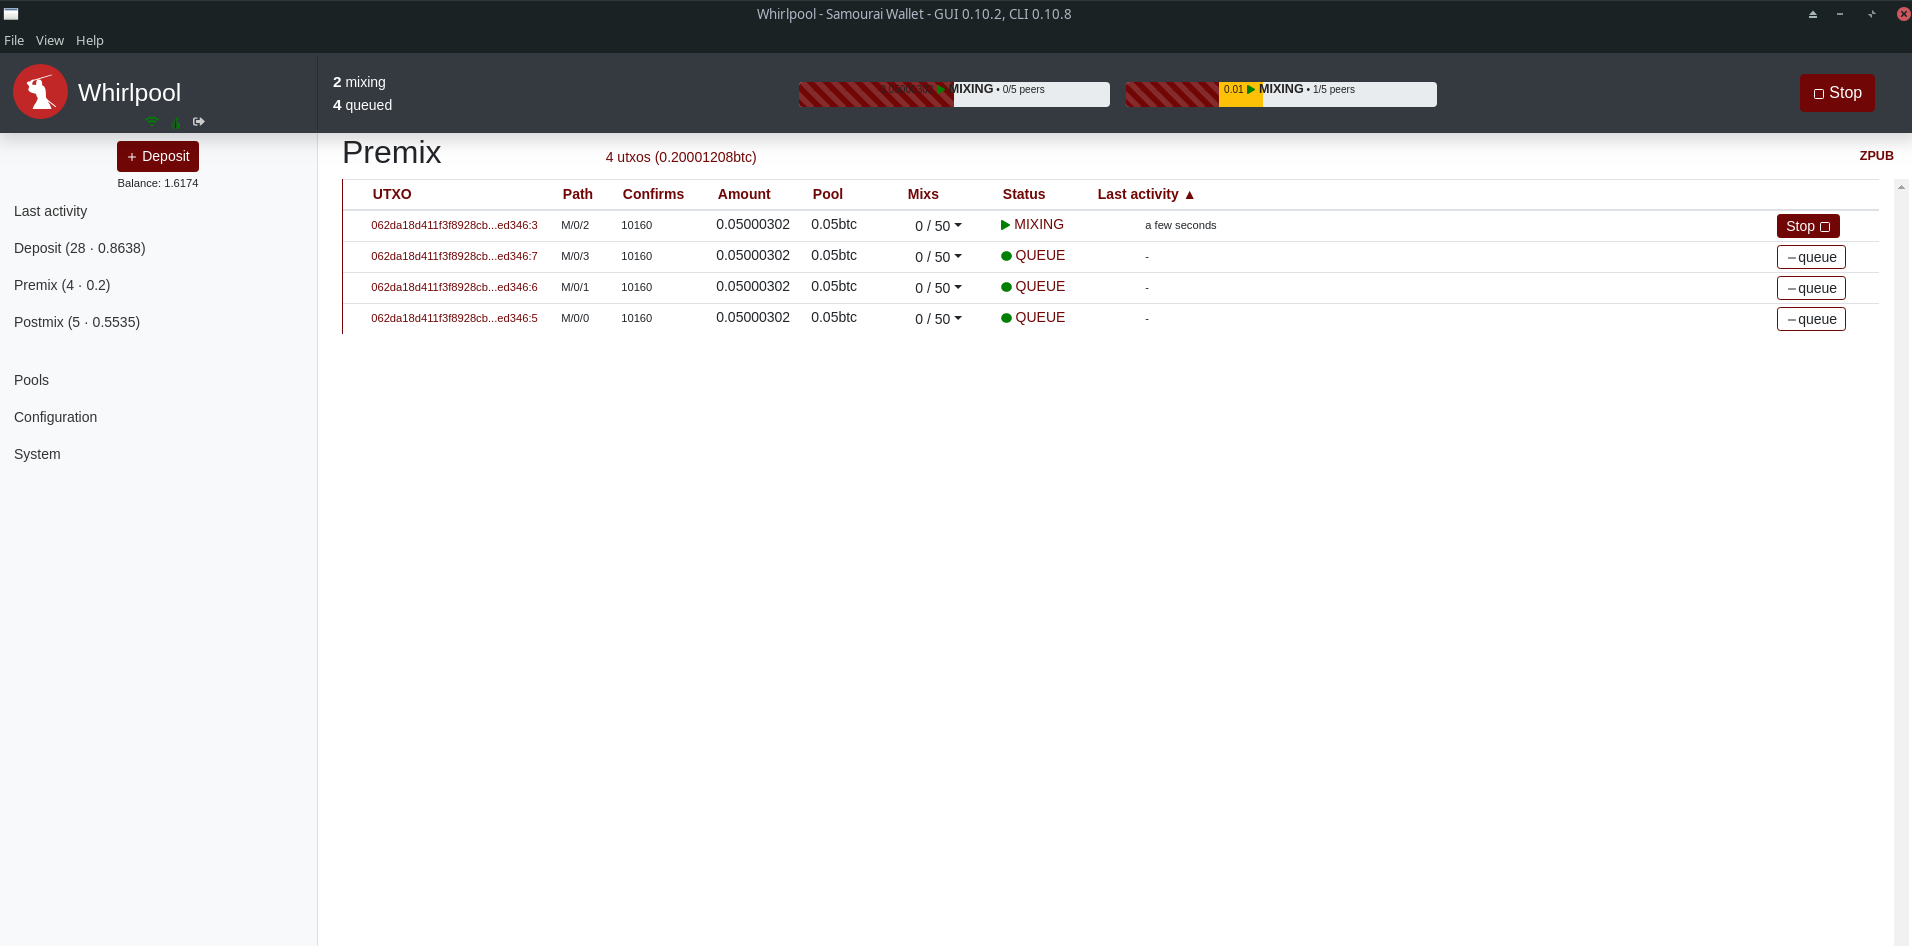Click the Deposit button

[x=158, y=157]
